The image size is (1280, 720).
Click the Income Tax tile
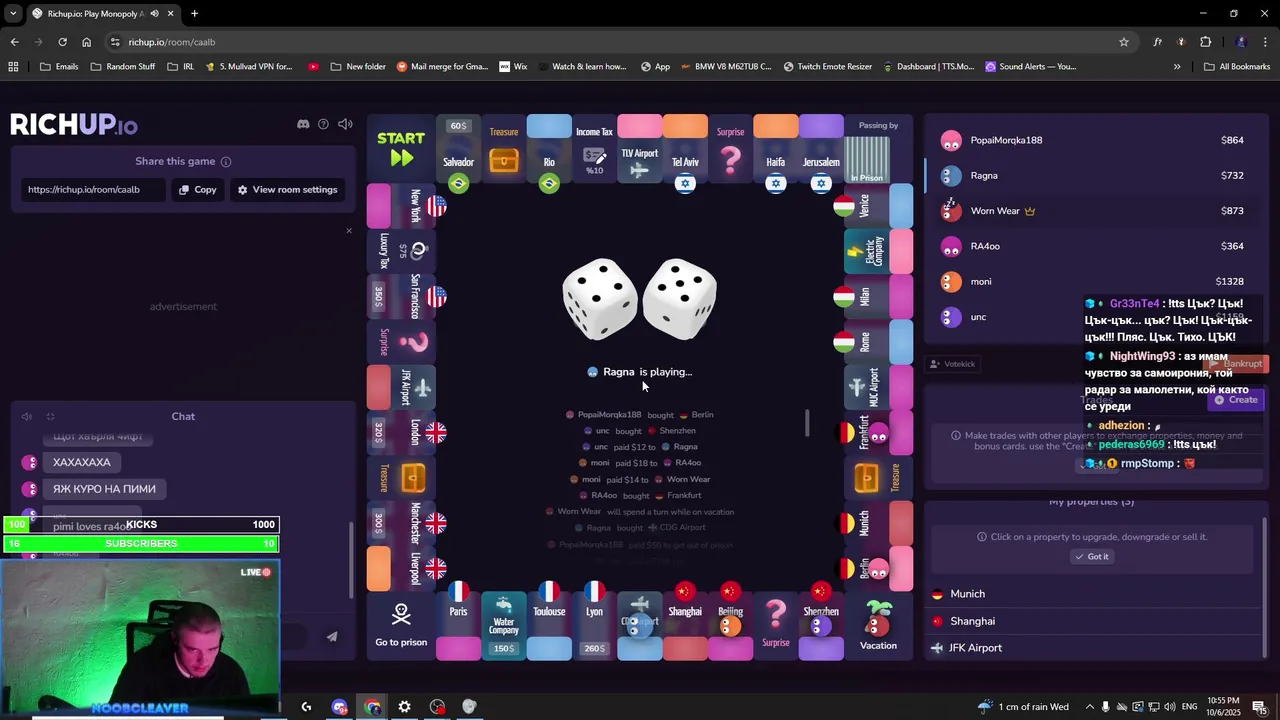pos(594,150)
